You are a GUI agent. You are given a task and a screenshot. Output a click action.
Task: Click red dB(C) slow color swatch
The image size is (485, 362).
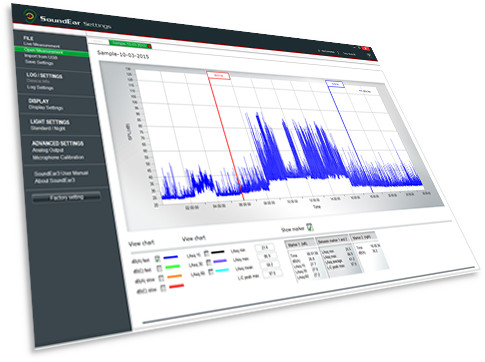[x=177, y=286]
